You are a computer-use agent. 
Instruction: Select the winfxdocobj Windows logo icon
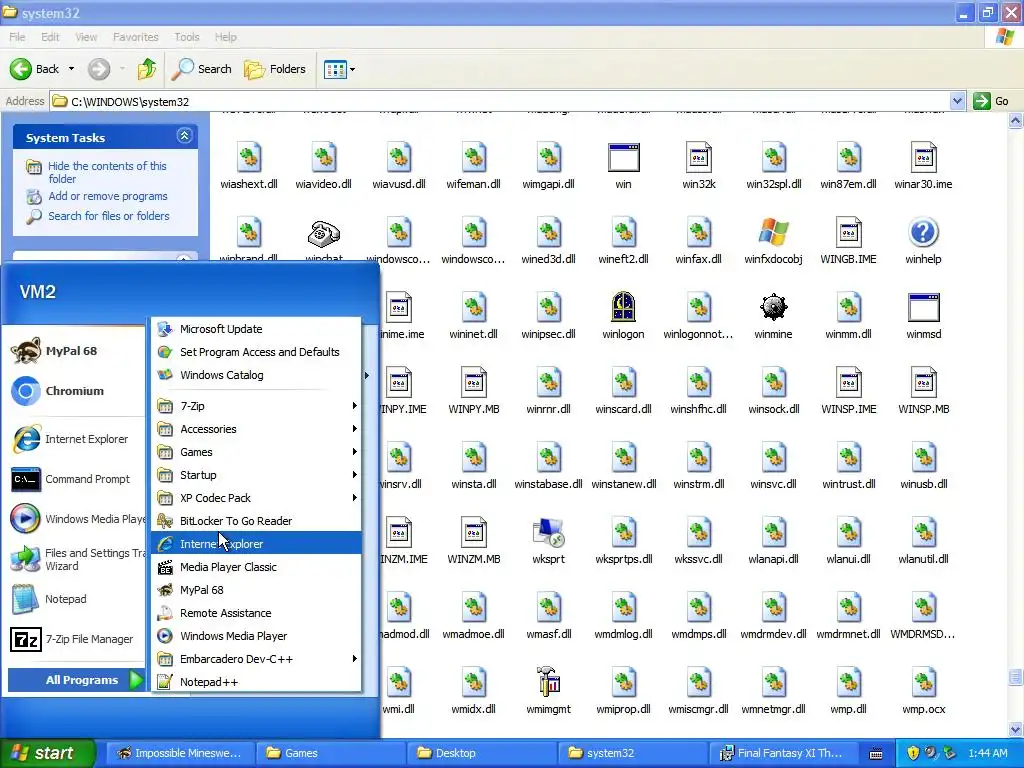point(773,232)
